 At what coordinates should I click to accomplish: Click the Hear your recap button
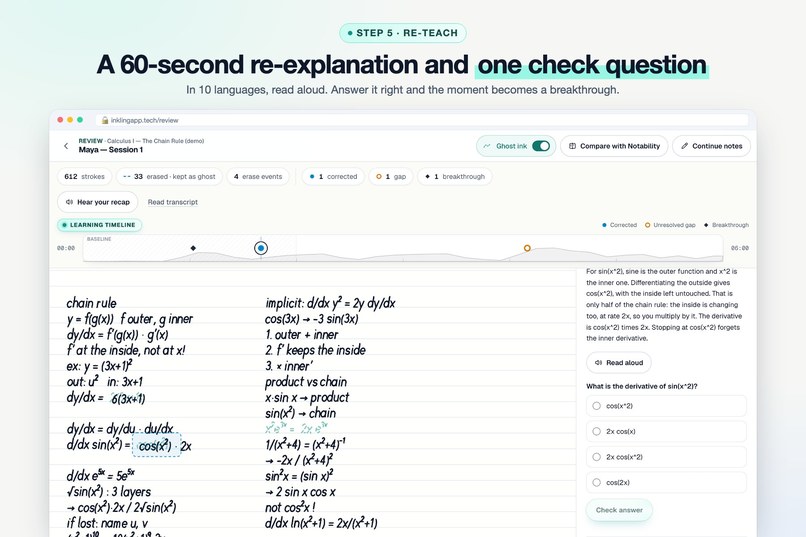pos(98,202)
